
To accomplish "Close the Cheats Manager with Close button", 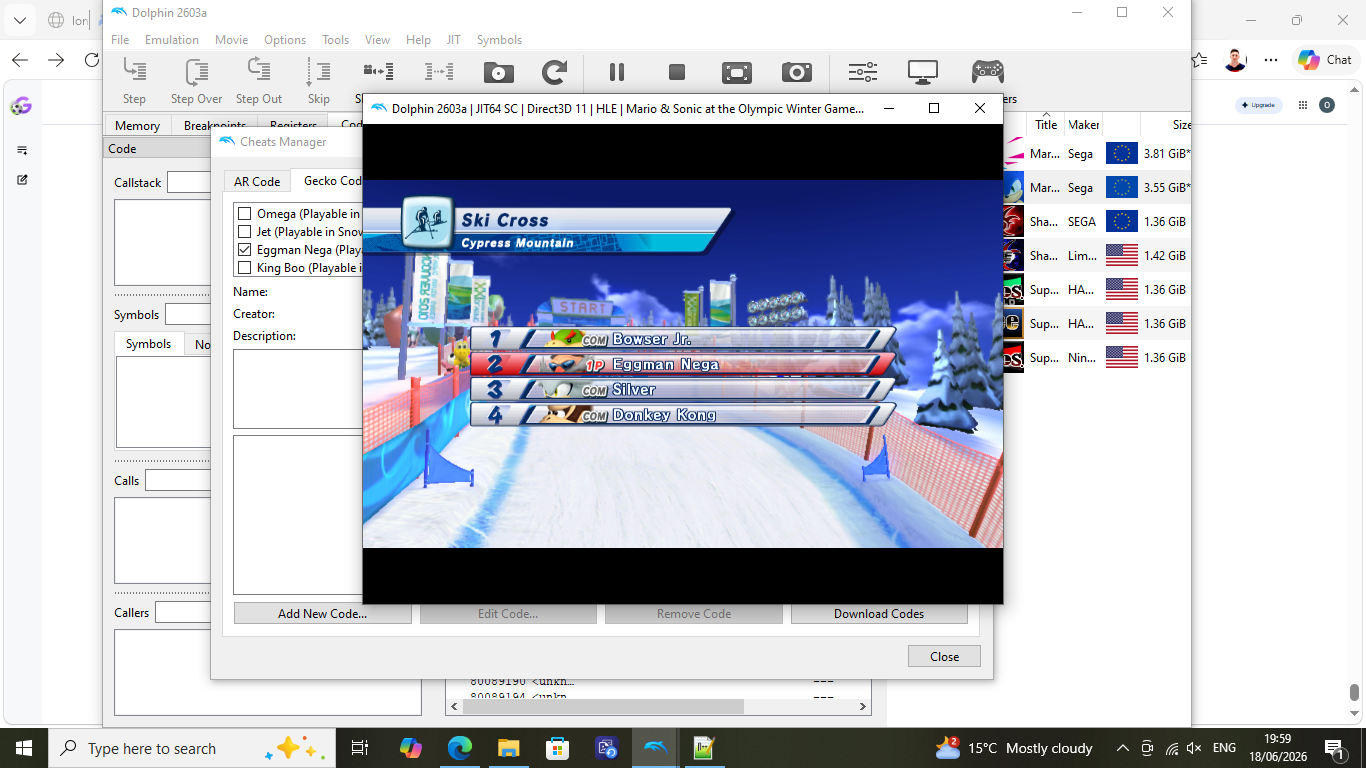I will pos(944,657).
